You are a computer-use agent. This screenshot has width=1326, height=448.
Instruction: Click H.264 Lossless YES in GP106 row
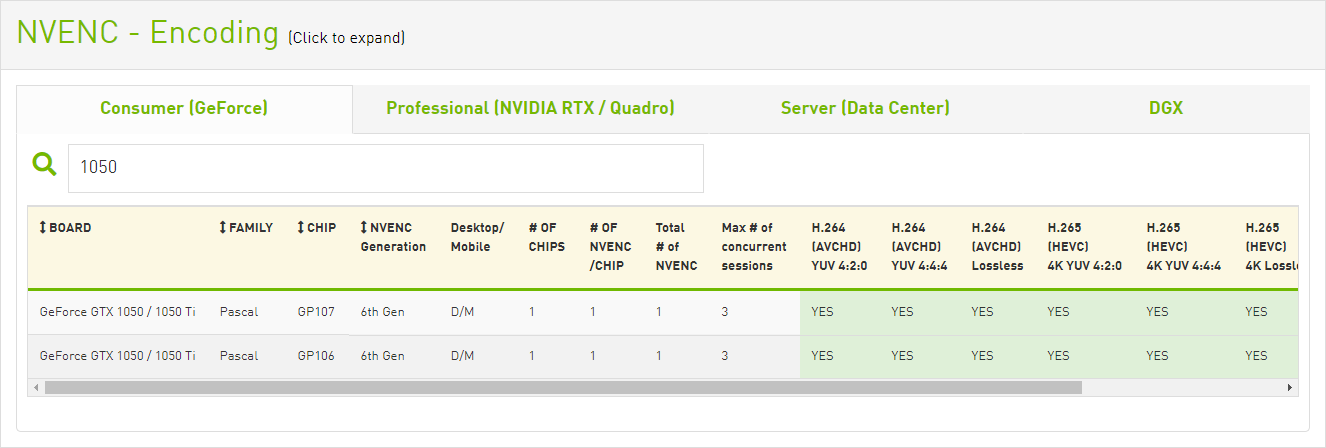coord(982,356)
